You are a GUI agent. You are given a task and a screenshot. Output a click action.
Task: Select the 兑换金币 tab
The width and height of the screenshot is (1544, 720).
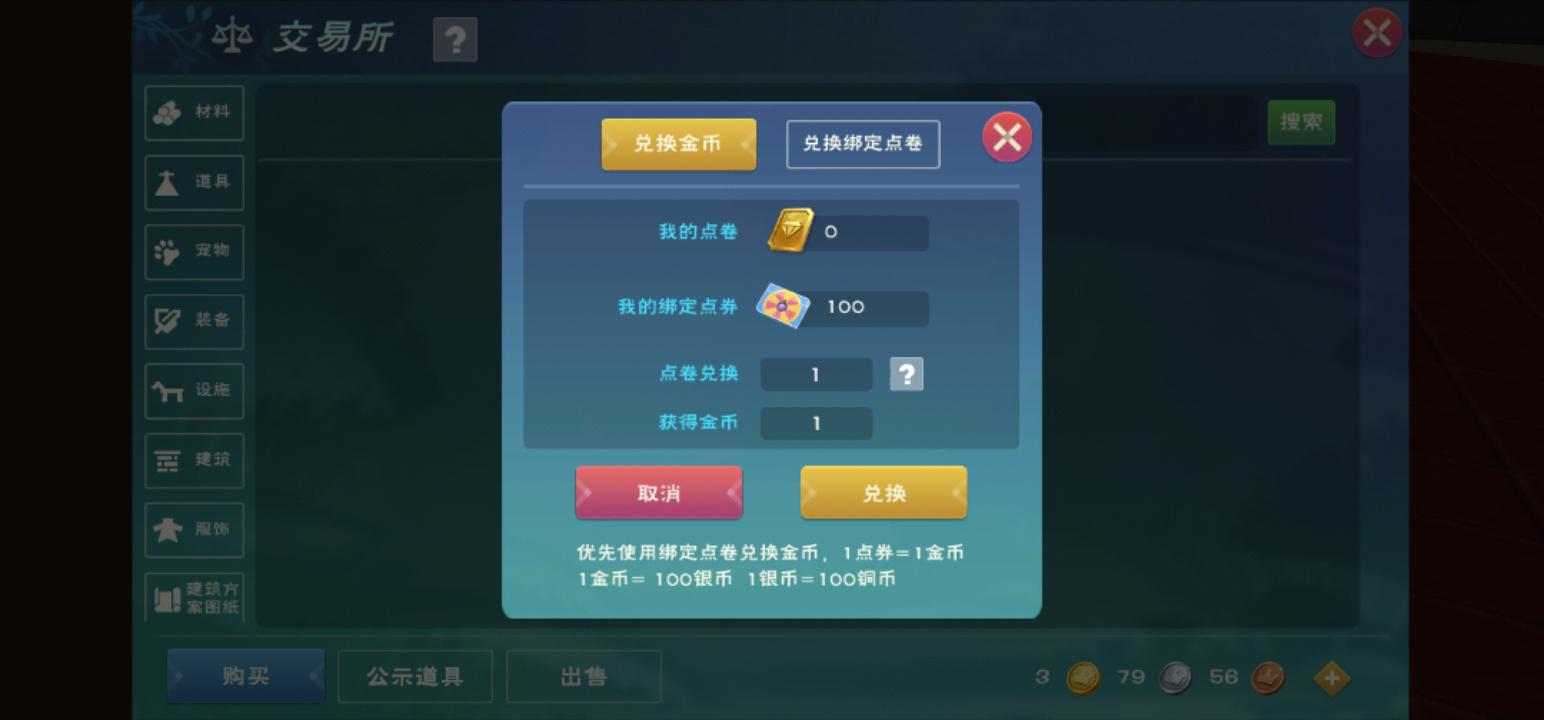point(678,144)
